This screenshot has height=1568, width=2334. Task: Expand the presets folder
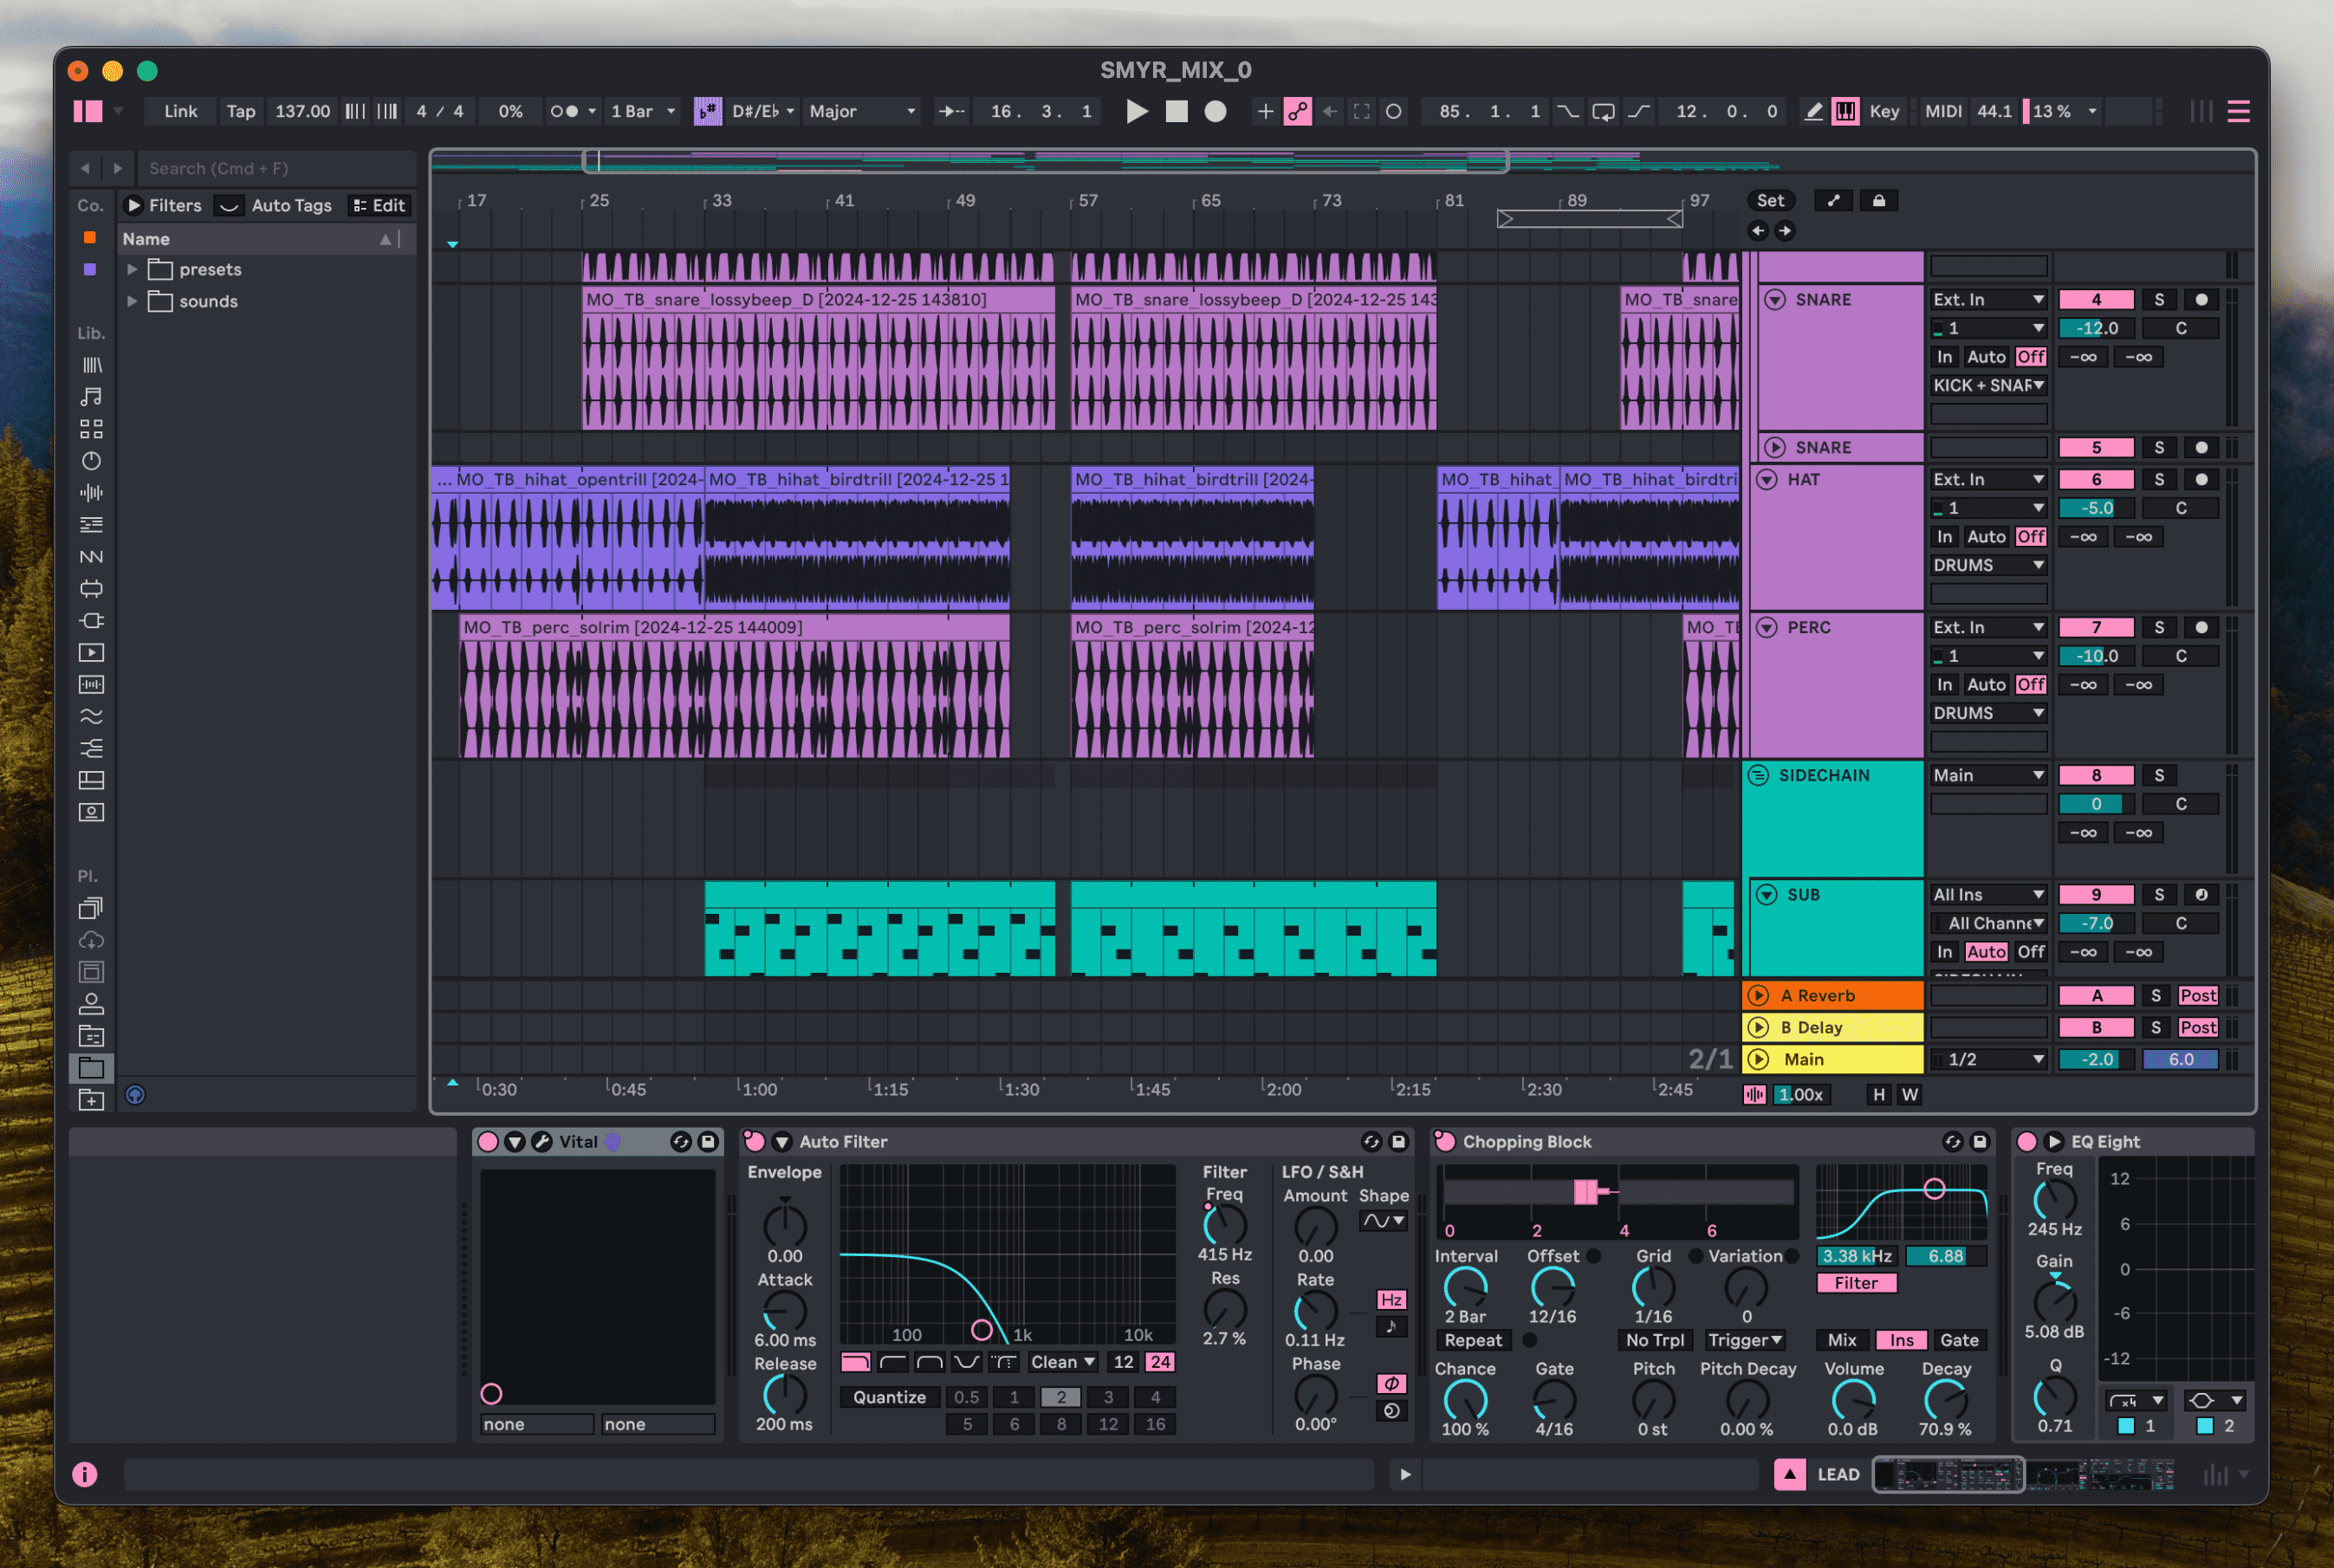tap(132, 269)
